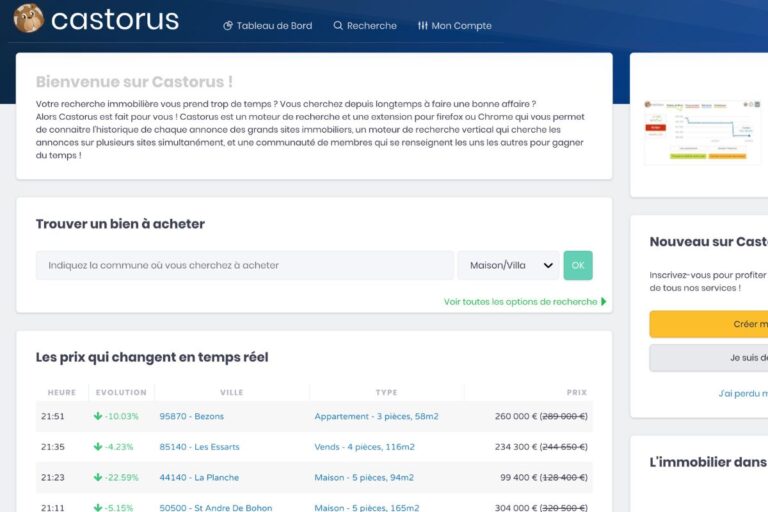
Task: Click the TYPE column header
Action: 386,392
